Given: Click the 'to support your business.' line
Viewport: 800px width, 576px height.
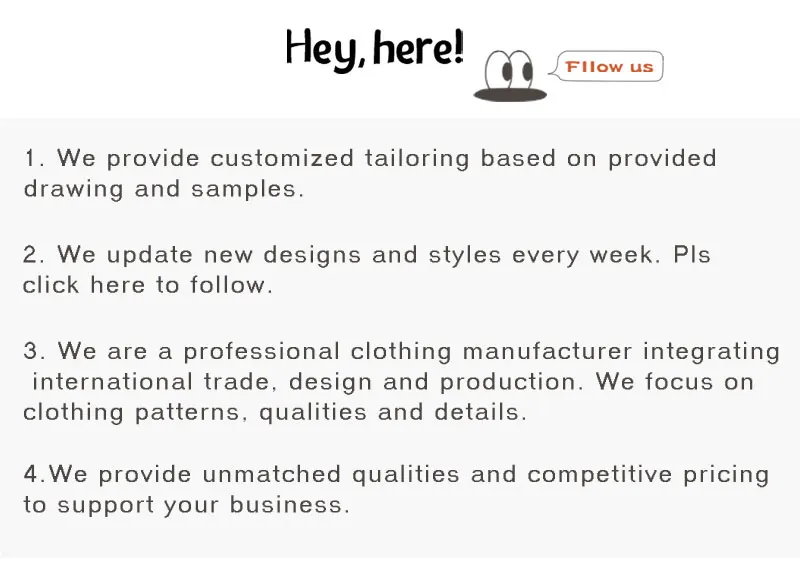Looking at the screenshot, I should [x=186, y=505].
